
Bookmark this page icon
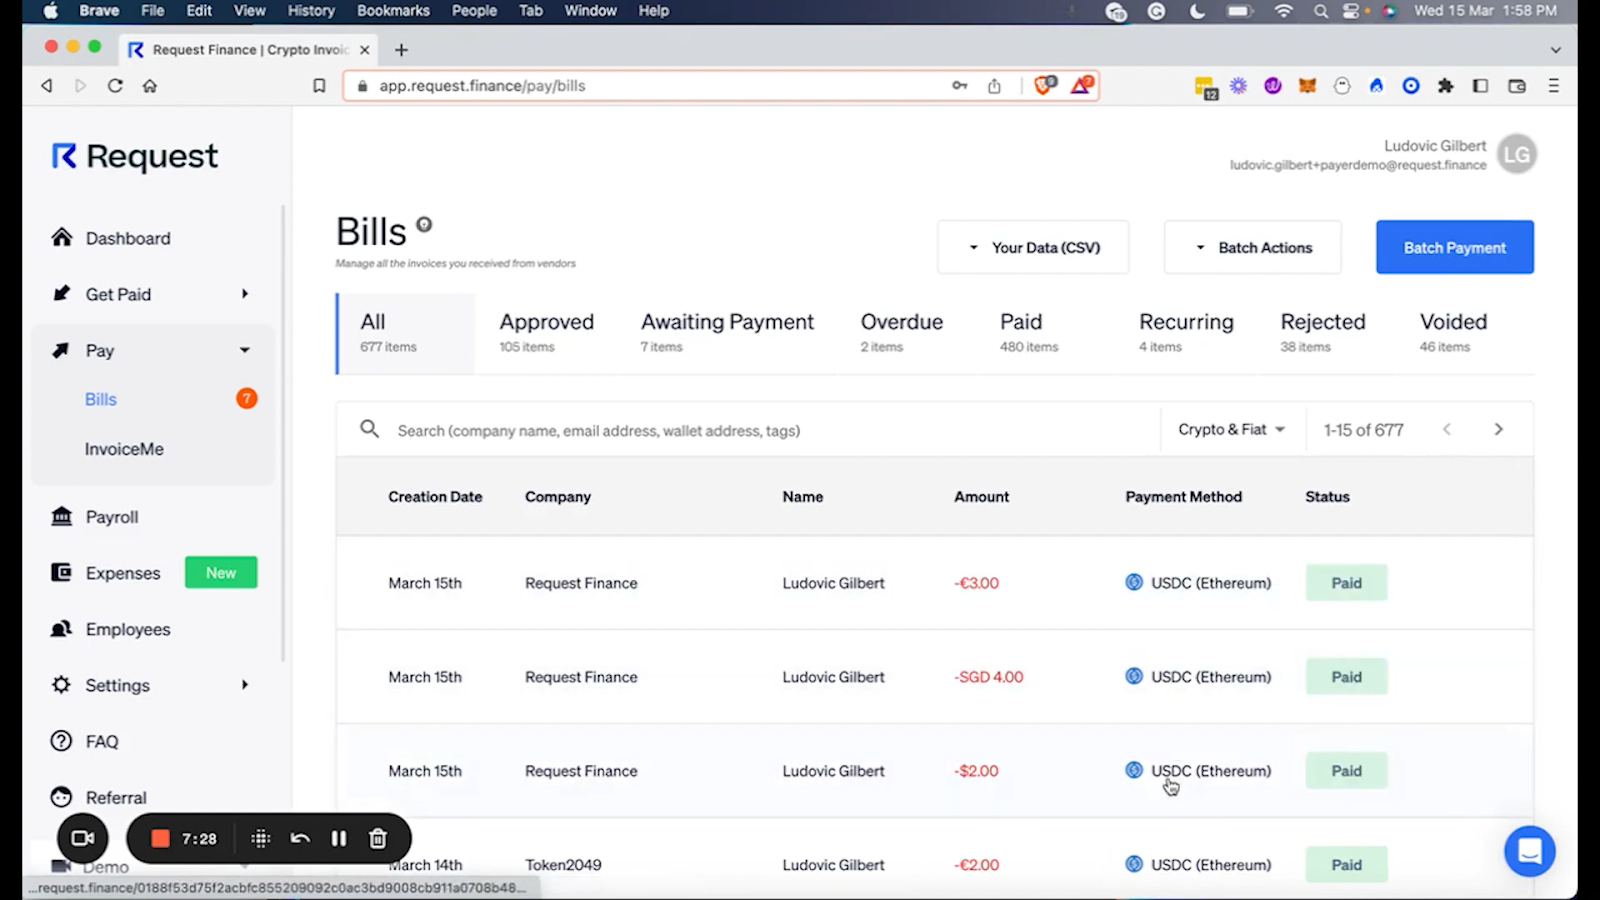coord(319,86)
